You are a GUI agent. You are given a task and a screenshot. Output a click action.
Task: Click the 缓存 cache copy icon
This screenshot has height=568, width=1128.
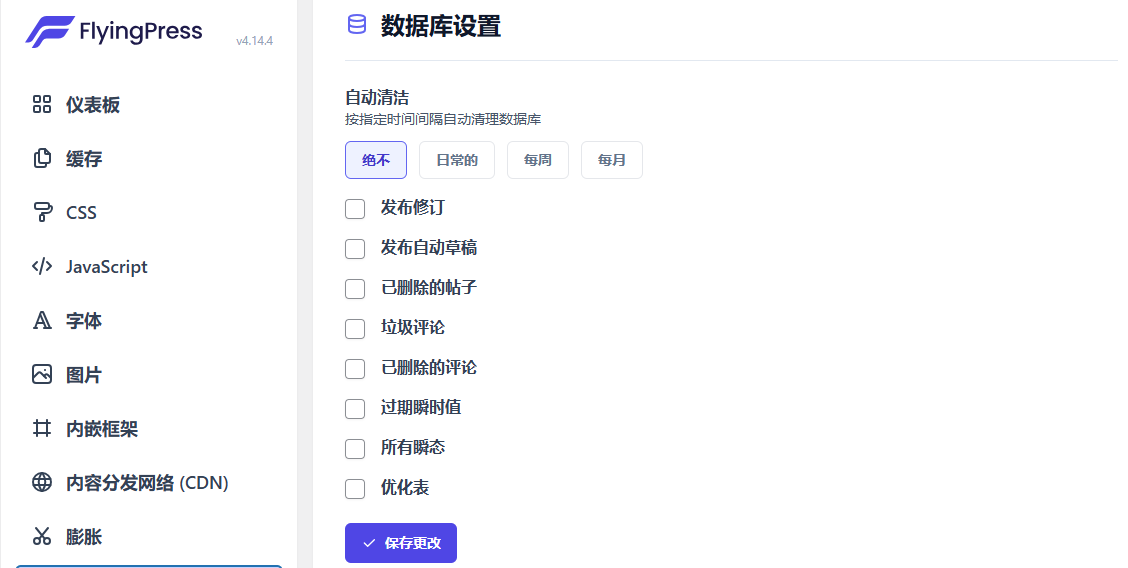click(x=42, y=159)
